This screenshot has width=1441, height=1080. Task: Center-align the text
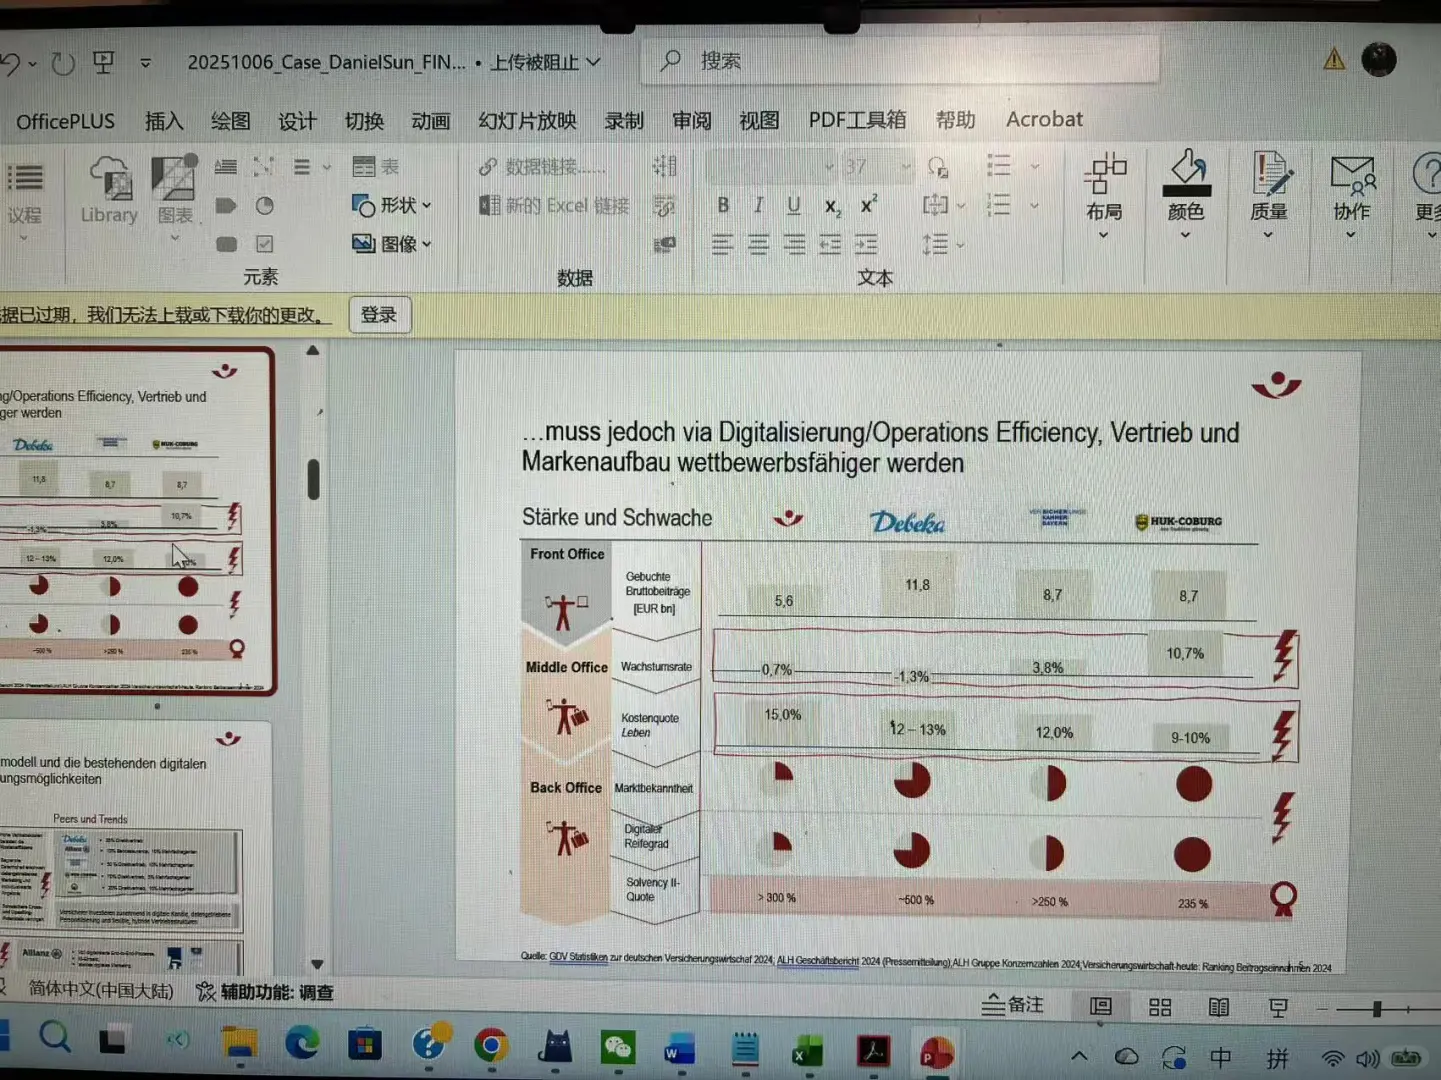point(758,244)
